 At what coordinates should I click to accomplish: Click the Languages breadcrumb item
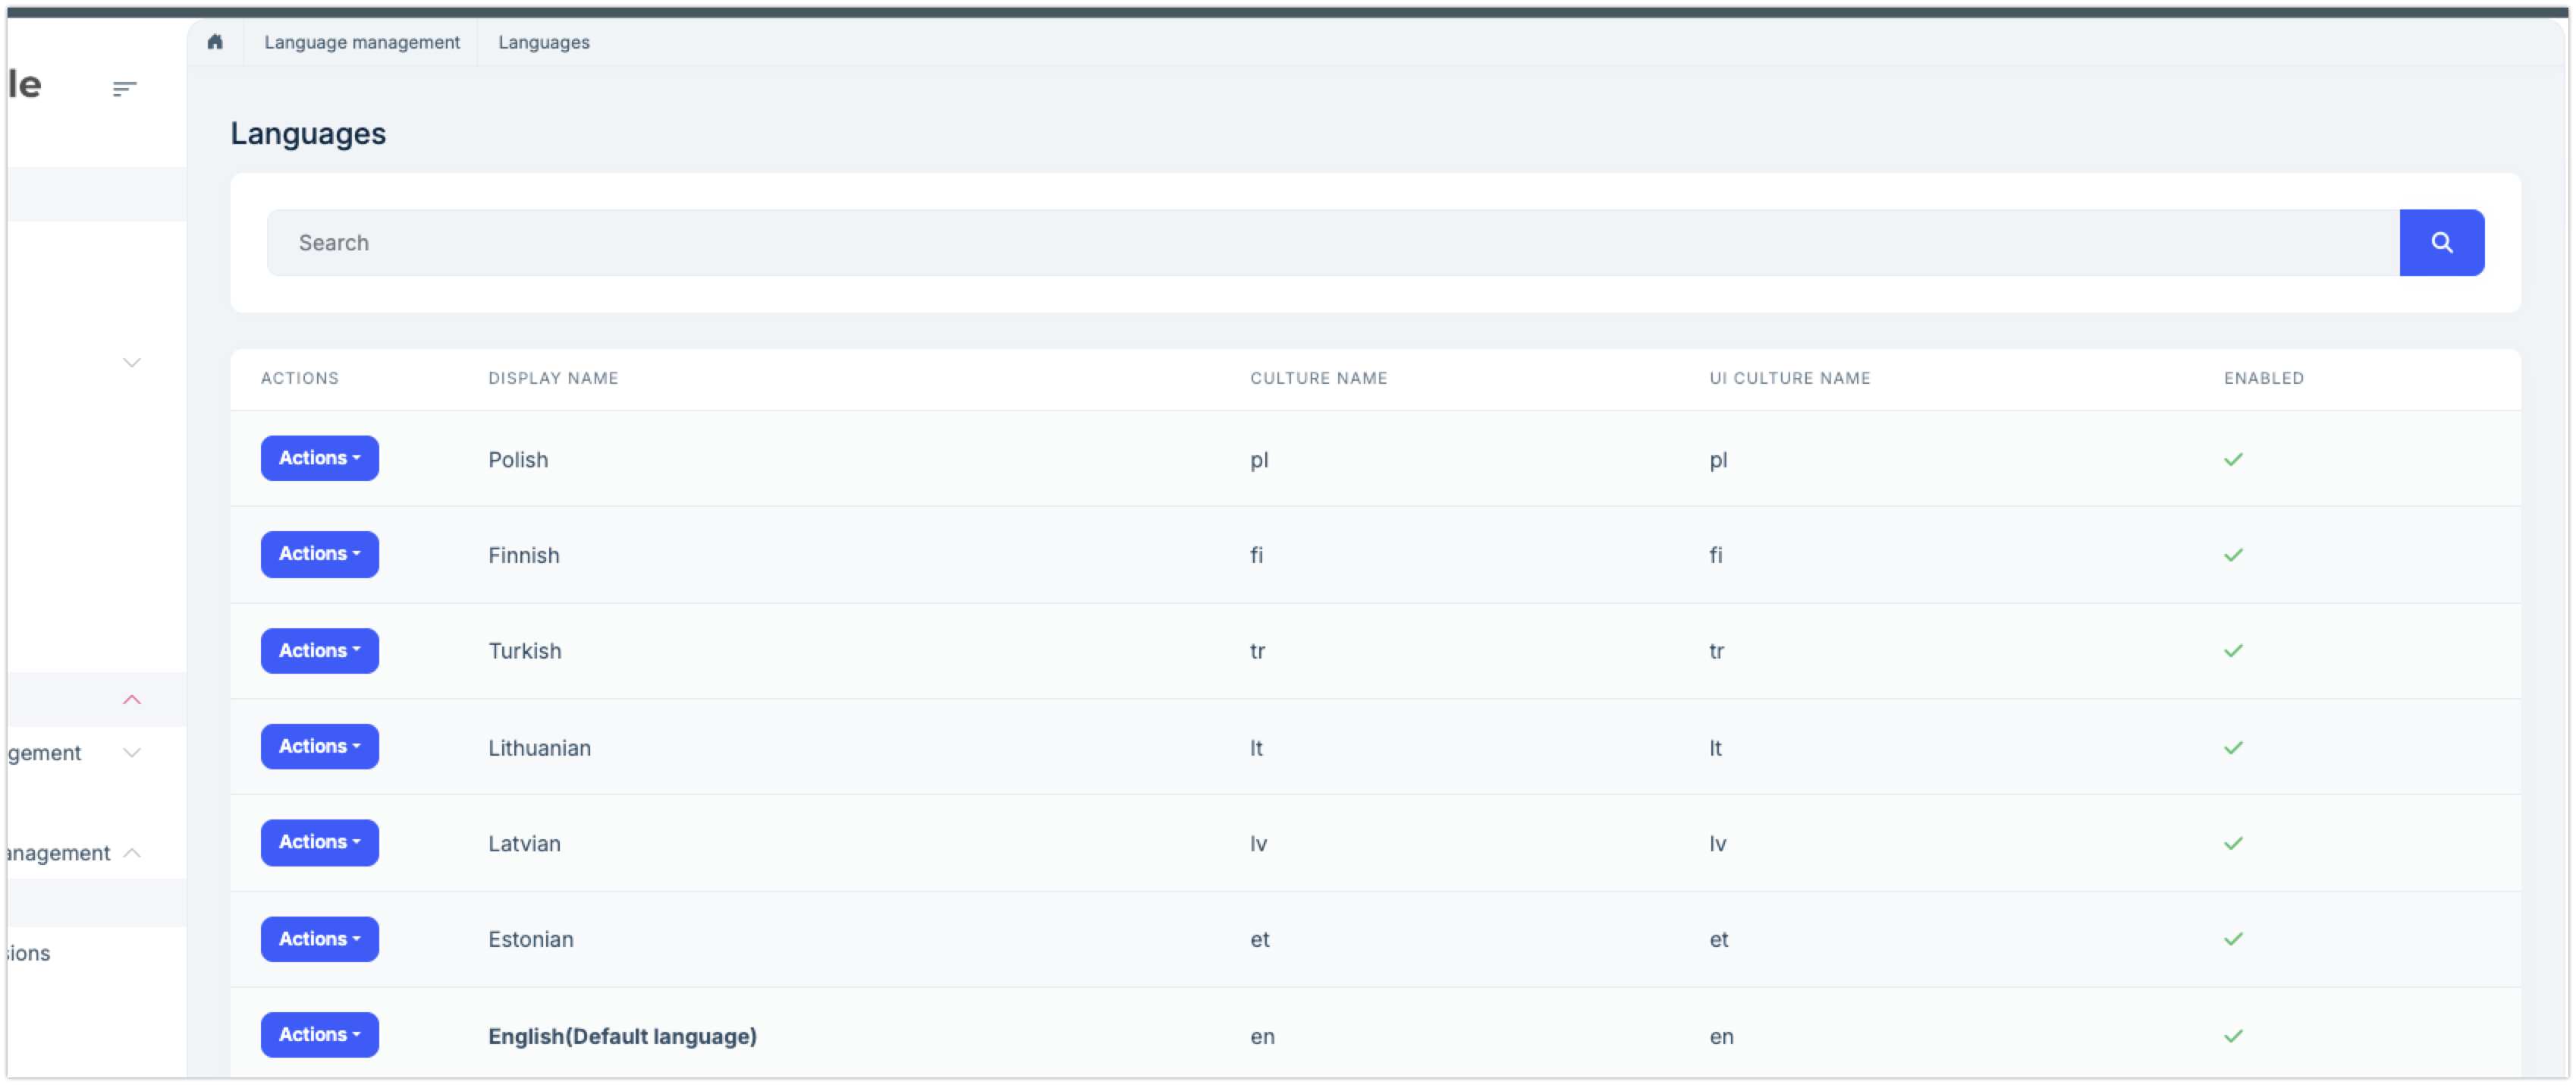point(543,42)
